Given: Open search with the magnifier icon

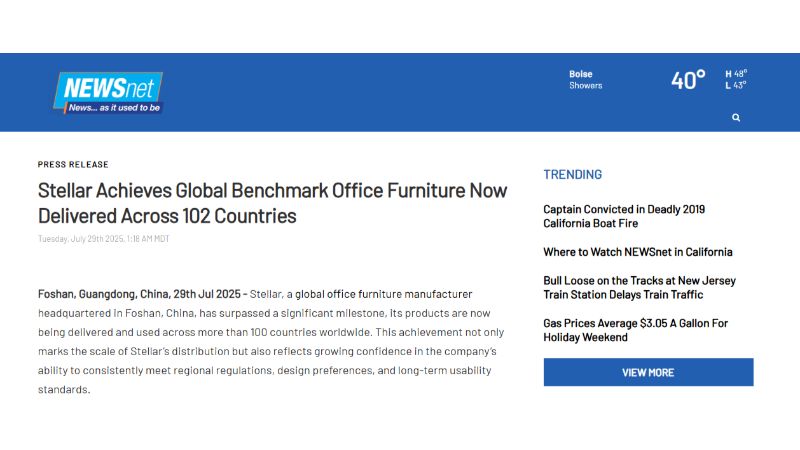Looking at the screenshot, I should (x=736, y=118).
